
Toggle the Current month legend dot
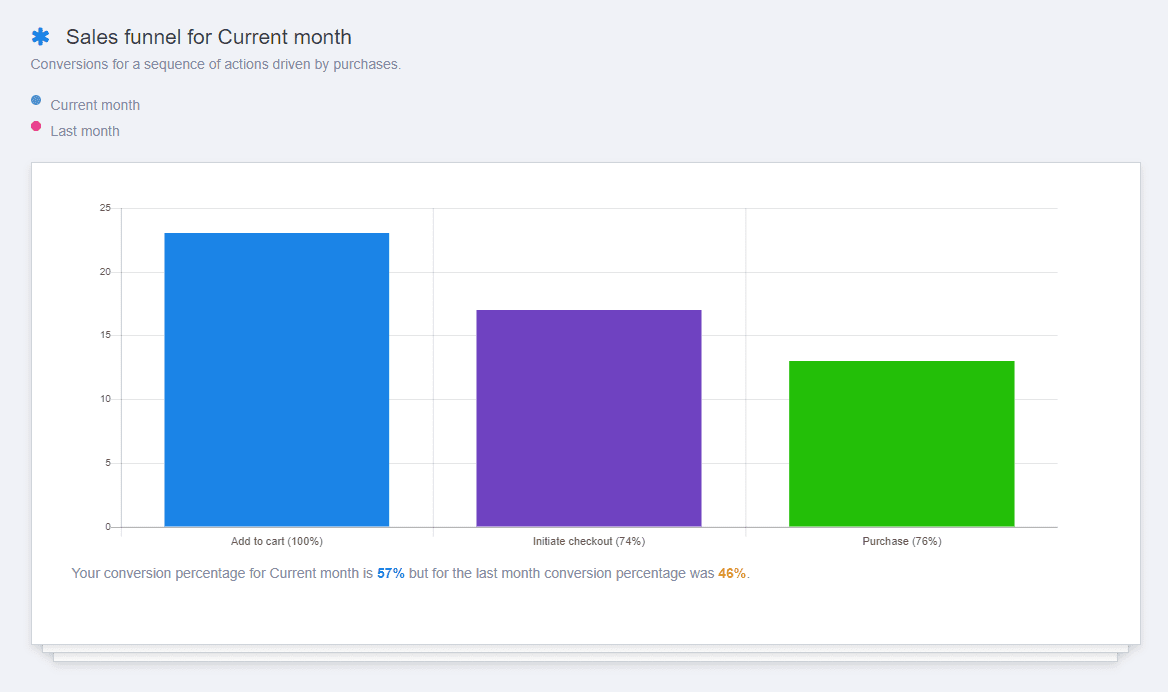[x=36, y=100]
